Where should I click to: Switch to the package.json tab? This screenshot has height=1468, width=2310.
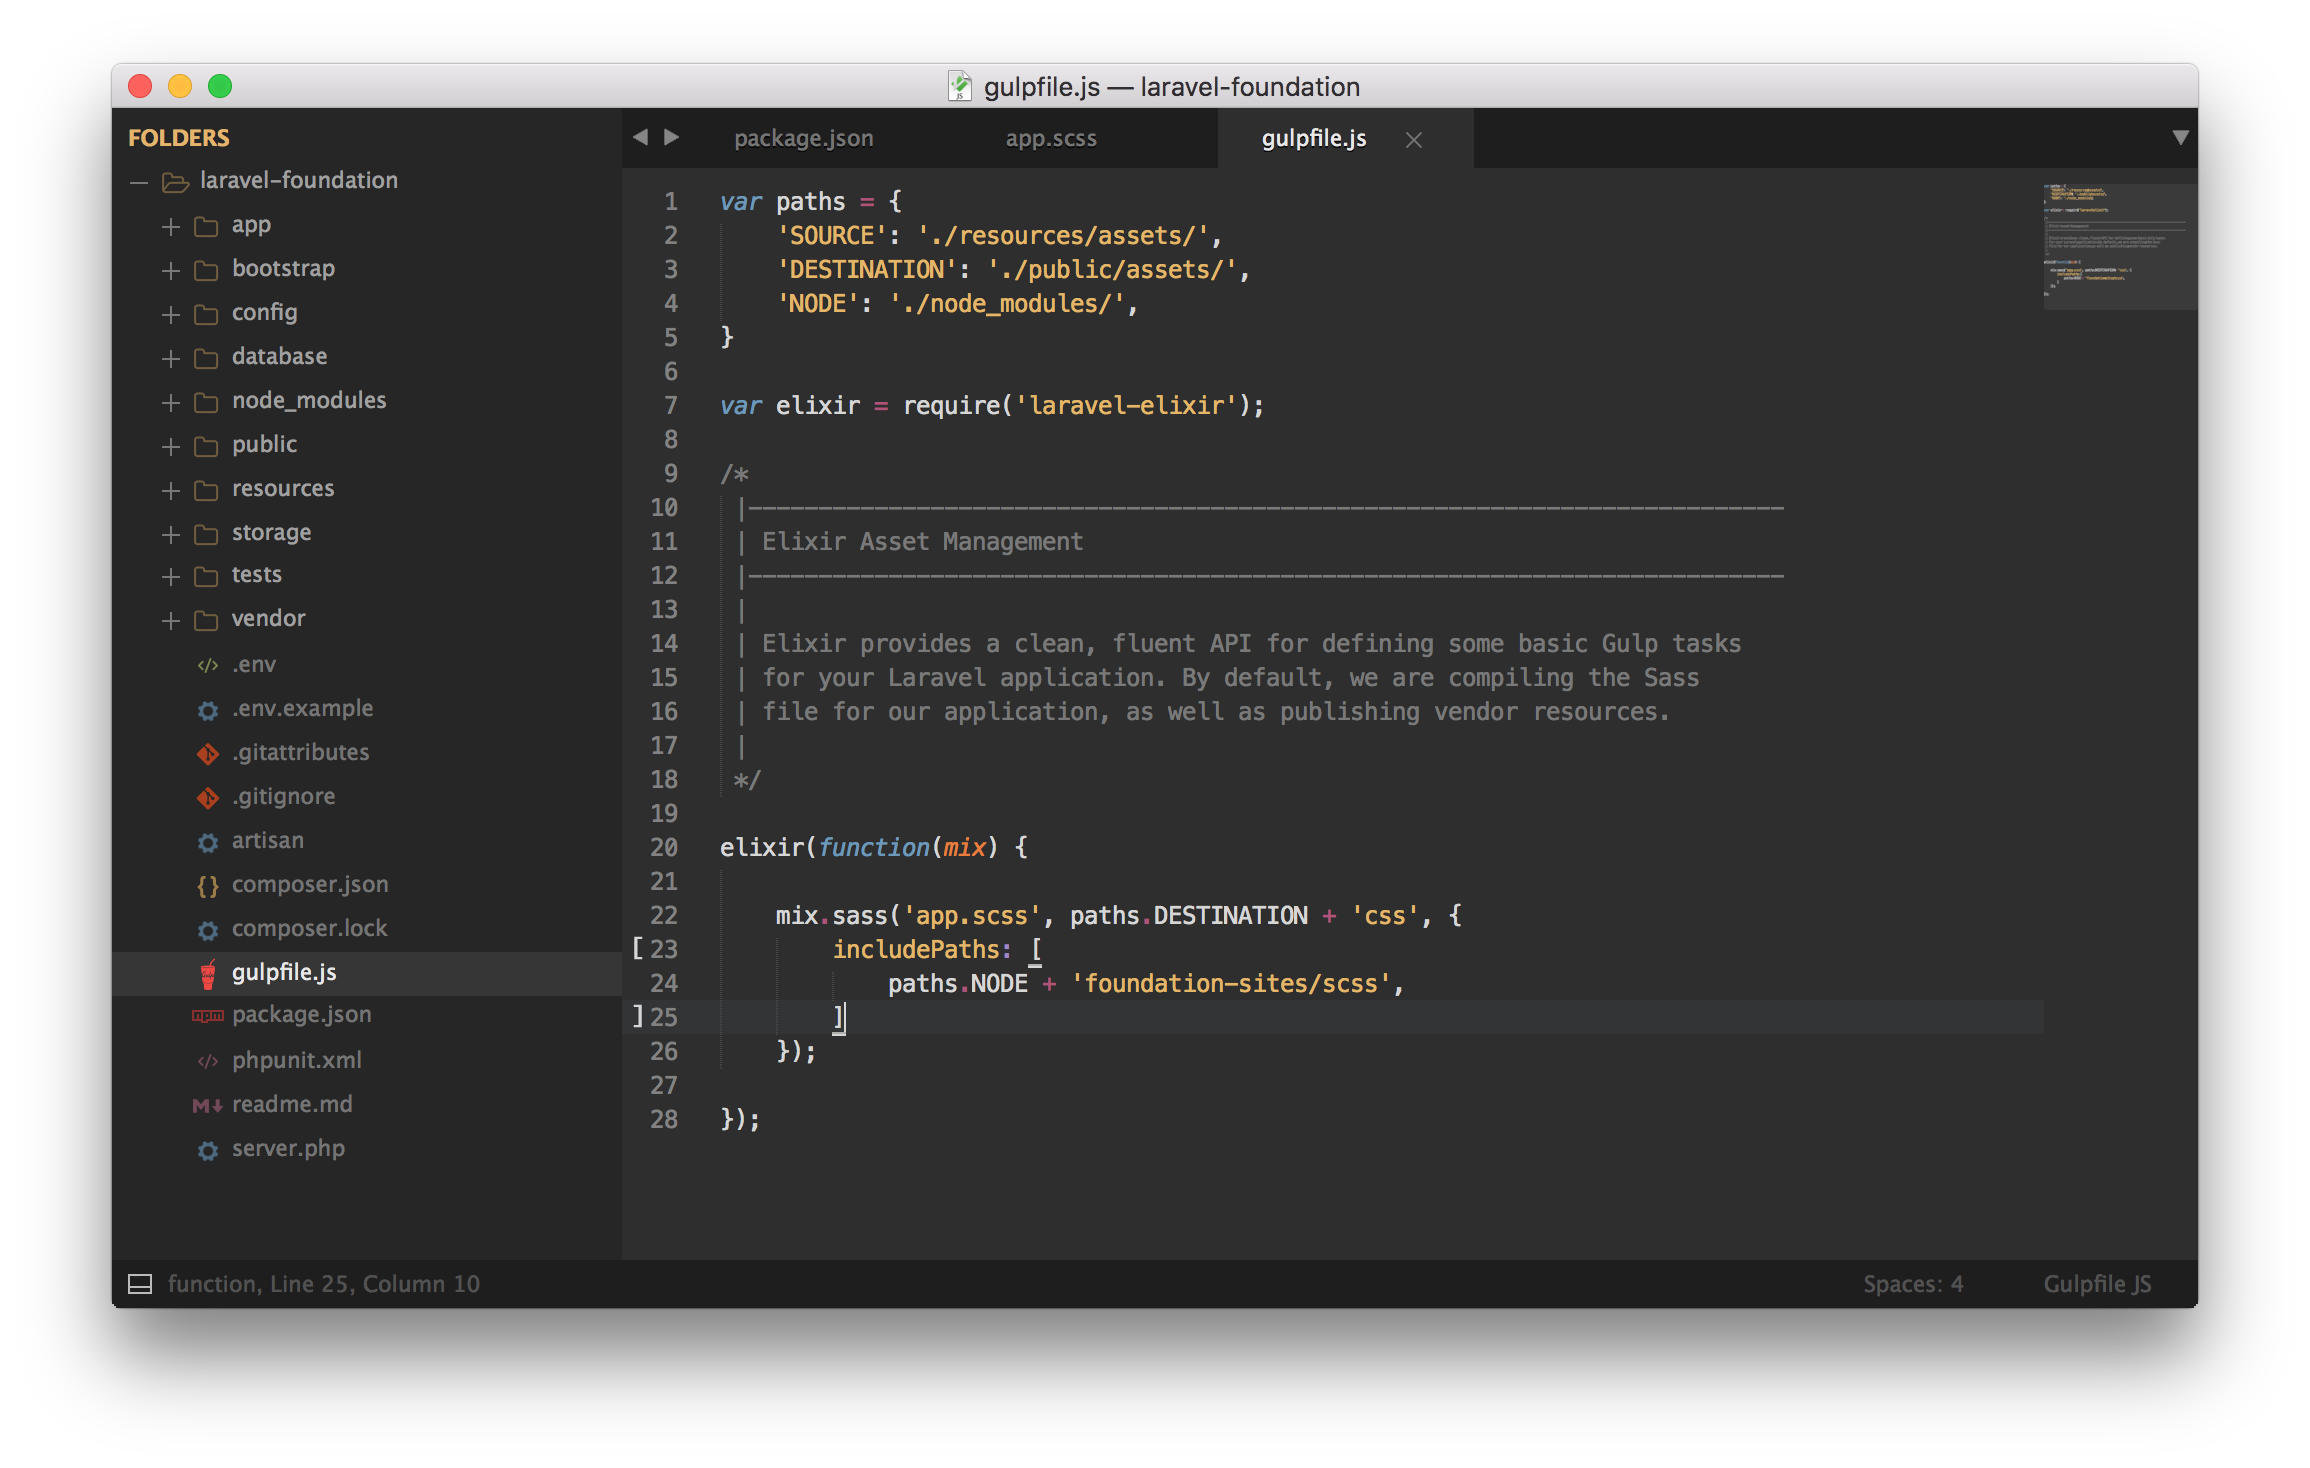[x=803, y=138]
